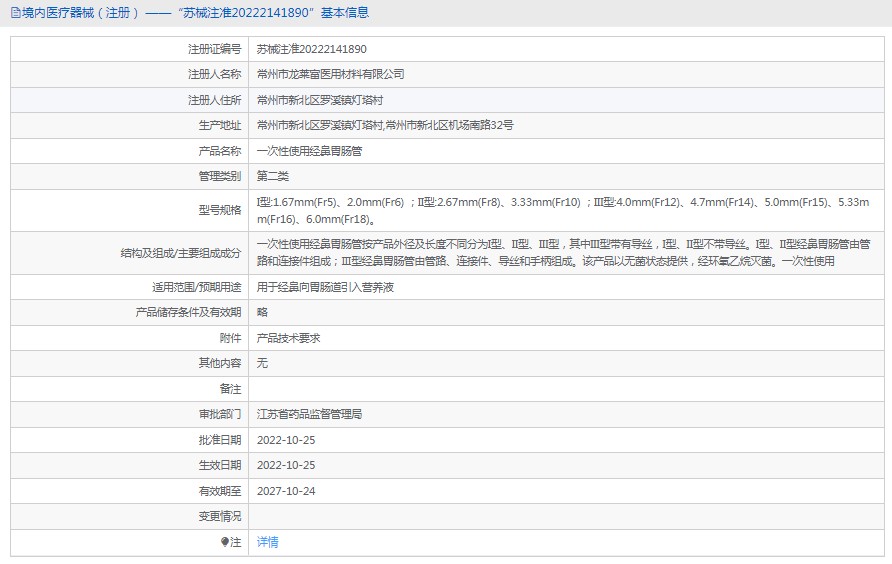Click the 结构及组成/主要组成成分 label
Image resolution: width=892 pixels, height=564 pixels.
tap(181, 253)
